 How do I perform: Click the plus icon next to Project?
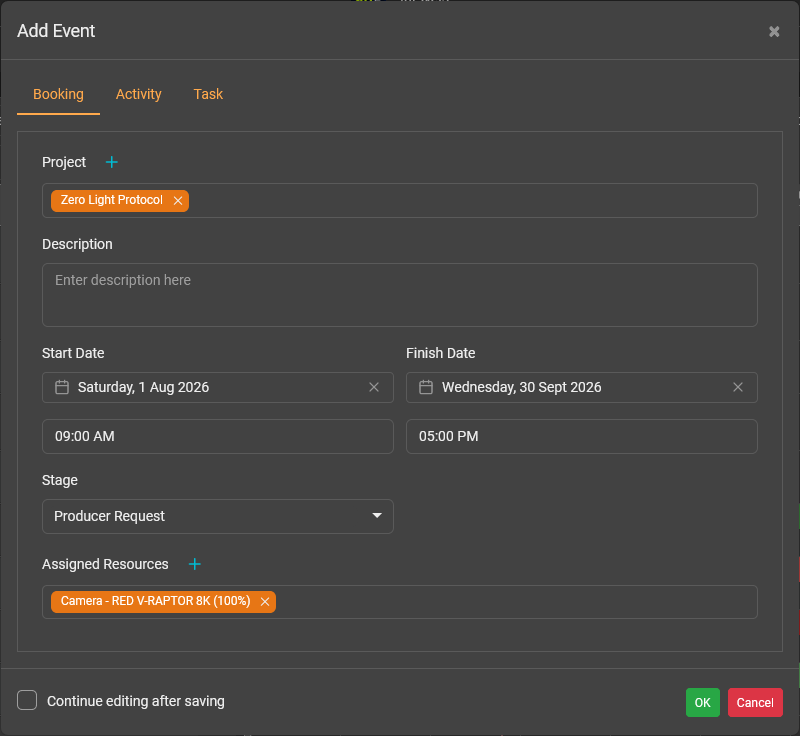pos(112,162)
